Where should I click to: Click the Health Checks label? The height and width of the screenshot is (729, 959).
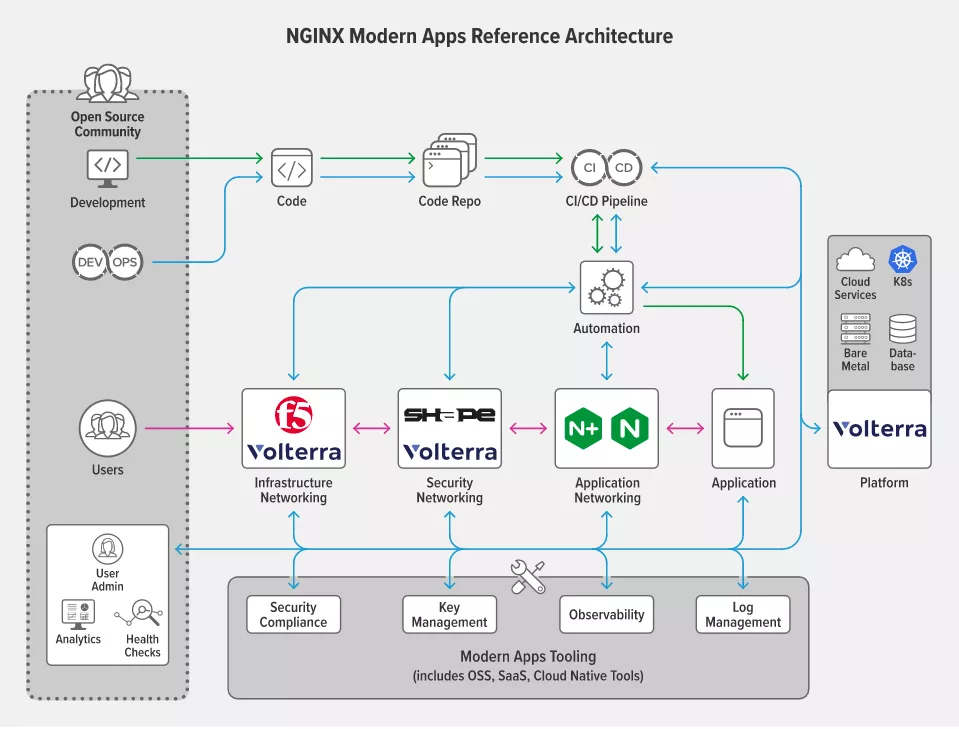click(x=143, y=646)
